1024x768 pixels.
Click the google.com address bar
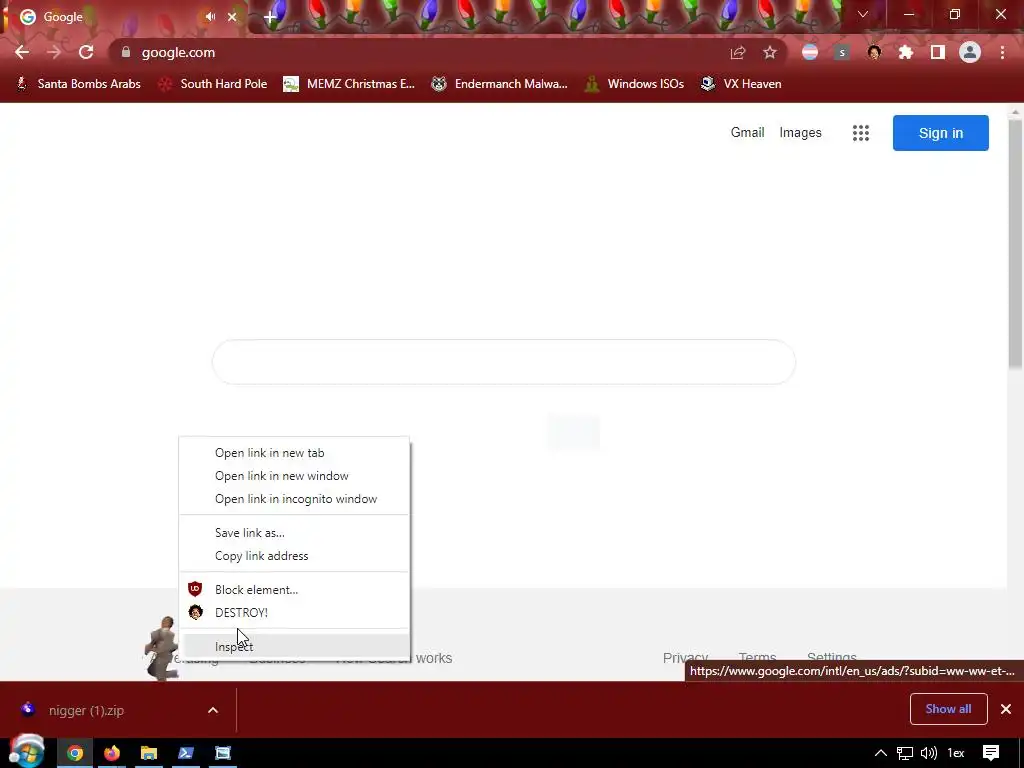[x=418, y=52]
